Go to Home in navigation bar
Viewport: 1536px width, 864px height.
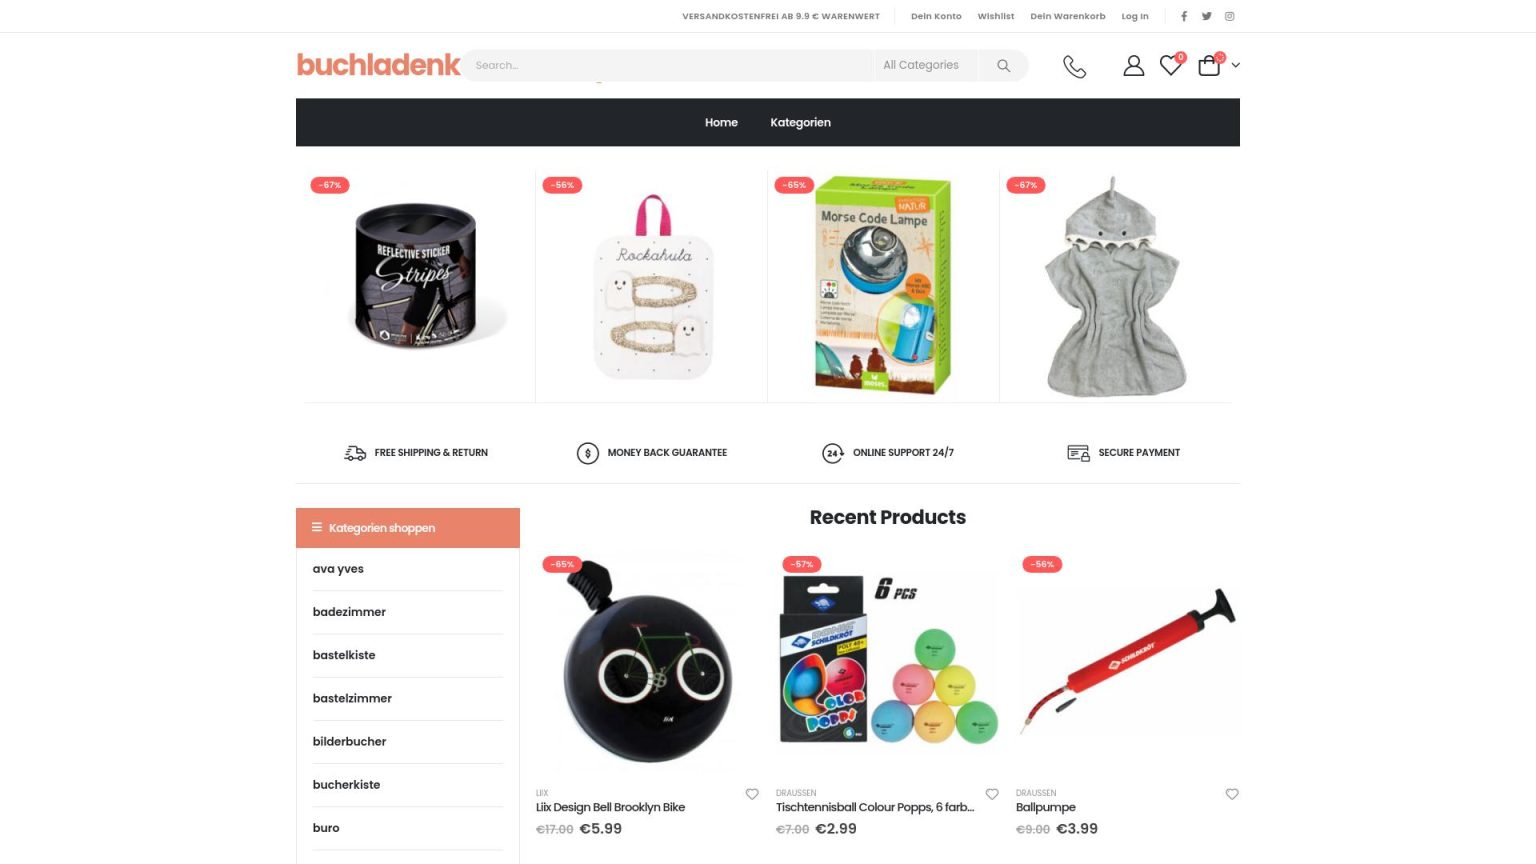pyautogui.click(x=721, y=122)
